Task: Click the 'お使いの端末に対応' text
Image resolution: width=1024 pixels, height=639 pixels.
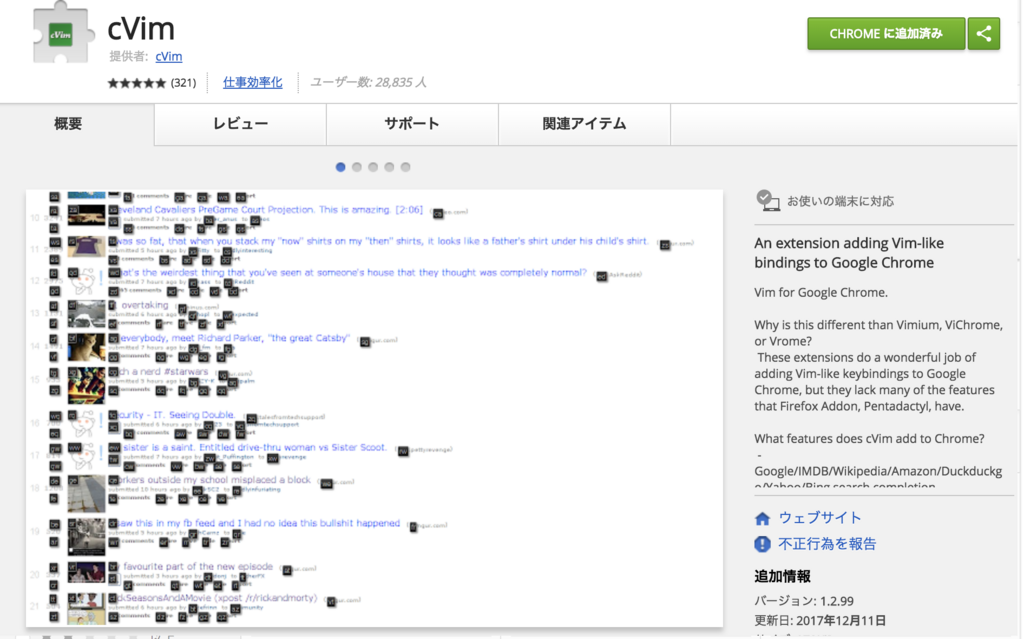Action: pyautogui.click(x=840, y=201)
